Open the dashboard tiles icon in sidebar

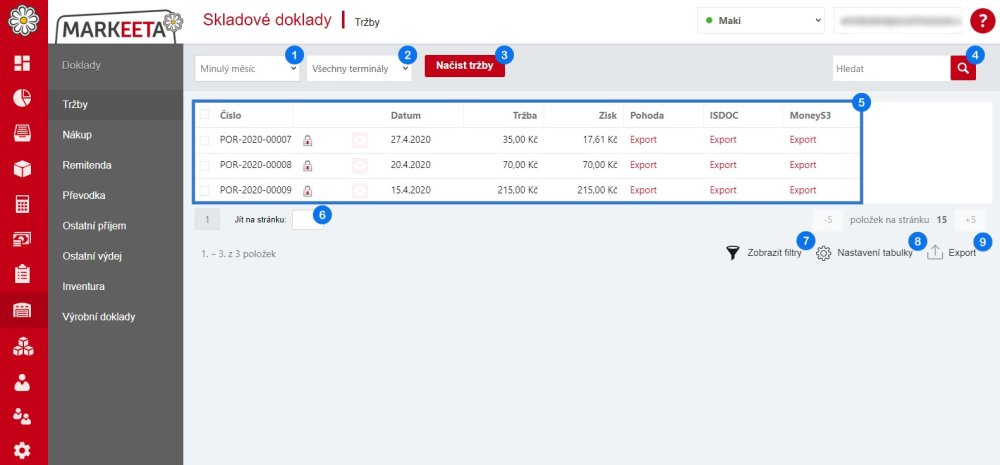click(22, 63)
